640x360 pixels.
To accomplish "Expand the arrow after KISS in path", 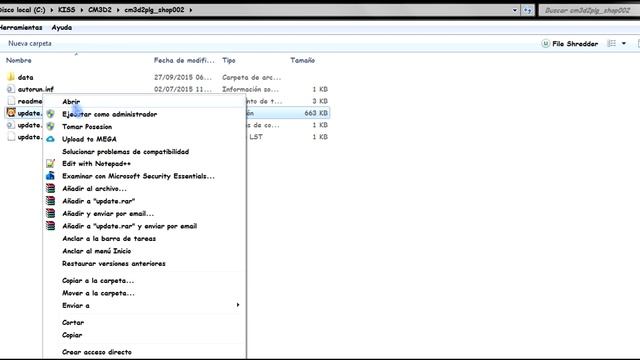I will point(82,10).
